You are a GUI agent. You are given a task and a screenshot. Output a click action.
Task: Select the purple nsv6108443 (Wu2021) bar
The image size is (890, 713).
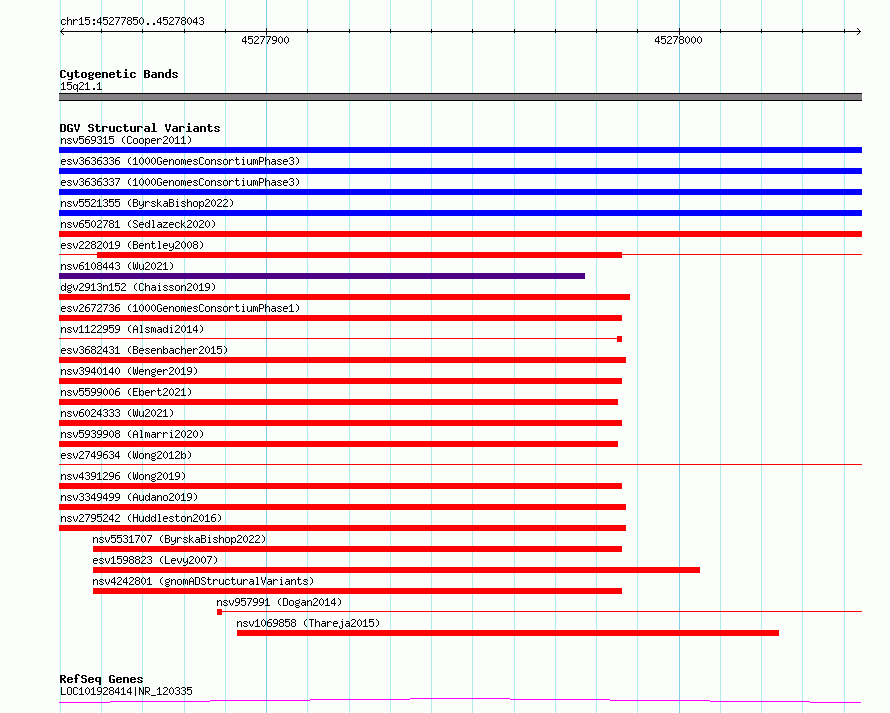[x=322, y=276]
